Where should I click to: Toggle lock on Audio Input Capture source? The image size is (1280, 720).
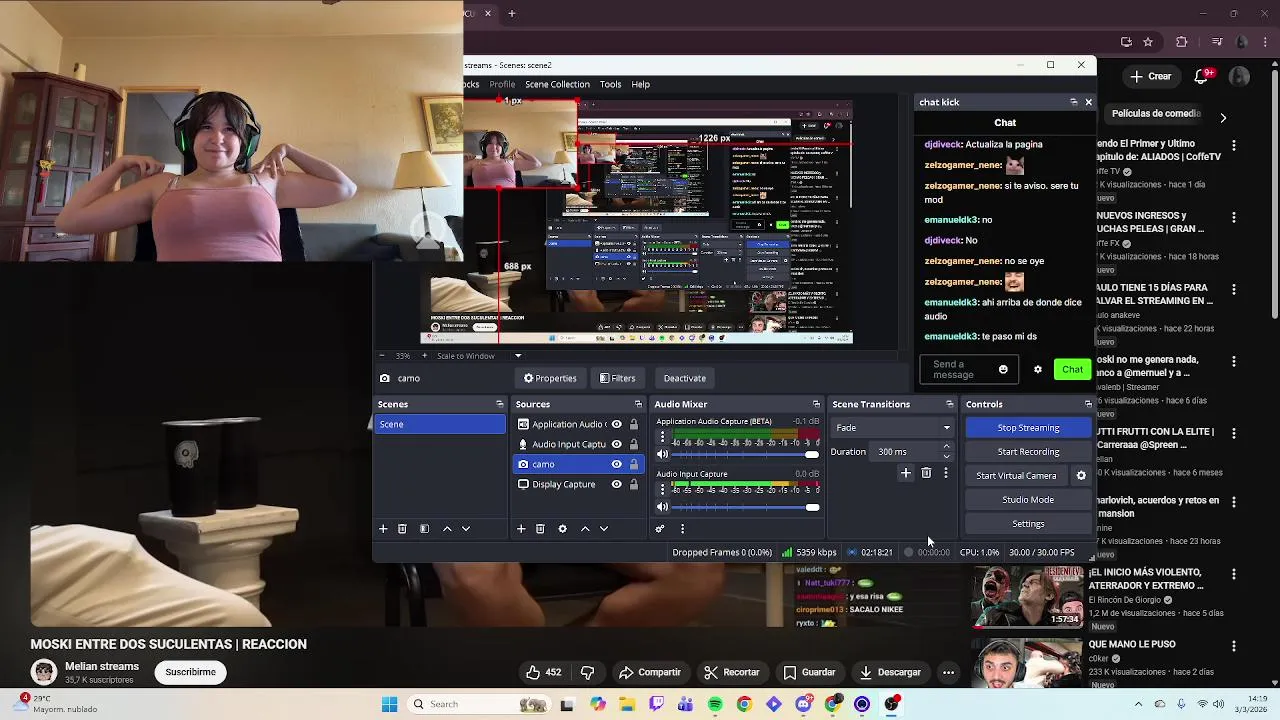[633, 444]
